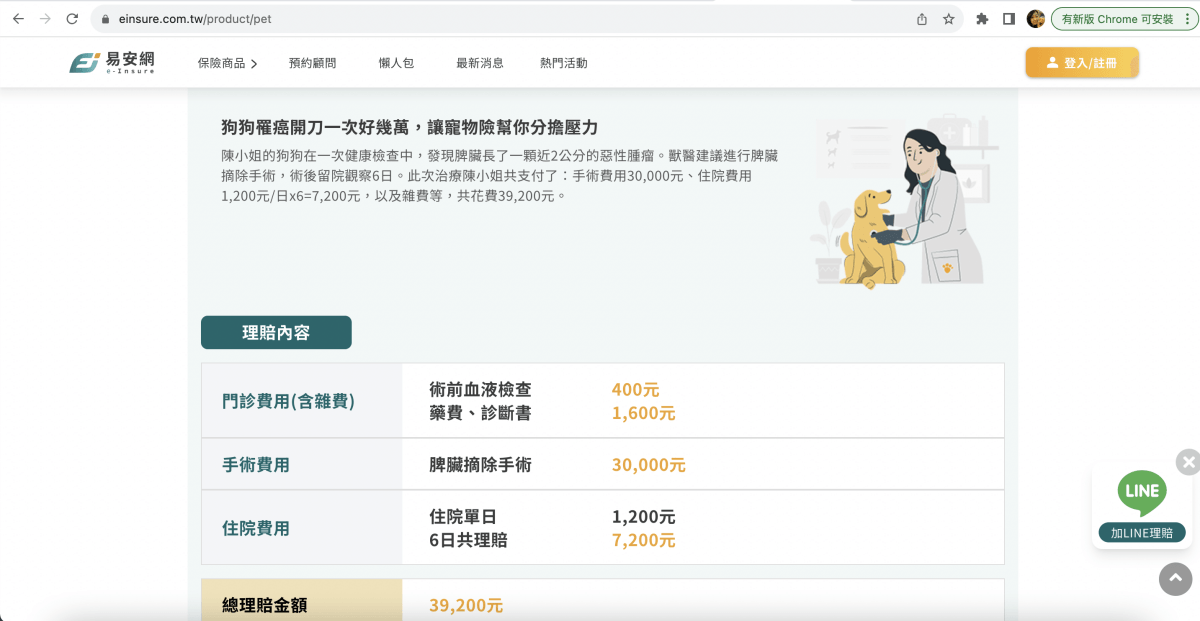Screen dimensions: 1200x621
Task: Bookmark this page via the star icon
Action: point(948,17)
